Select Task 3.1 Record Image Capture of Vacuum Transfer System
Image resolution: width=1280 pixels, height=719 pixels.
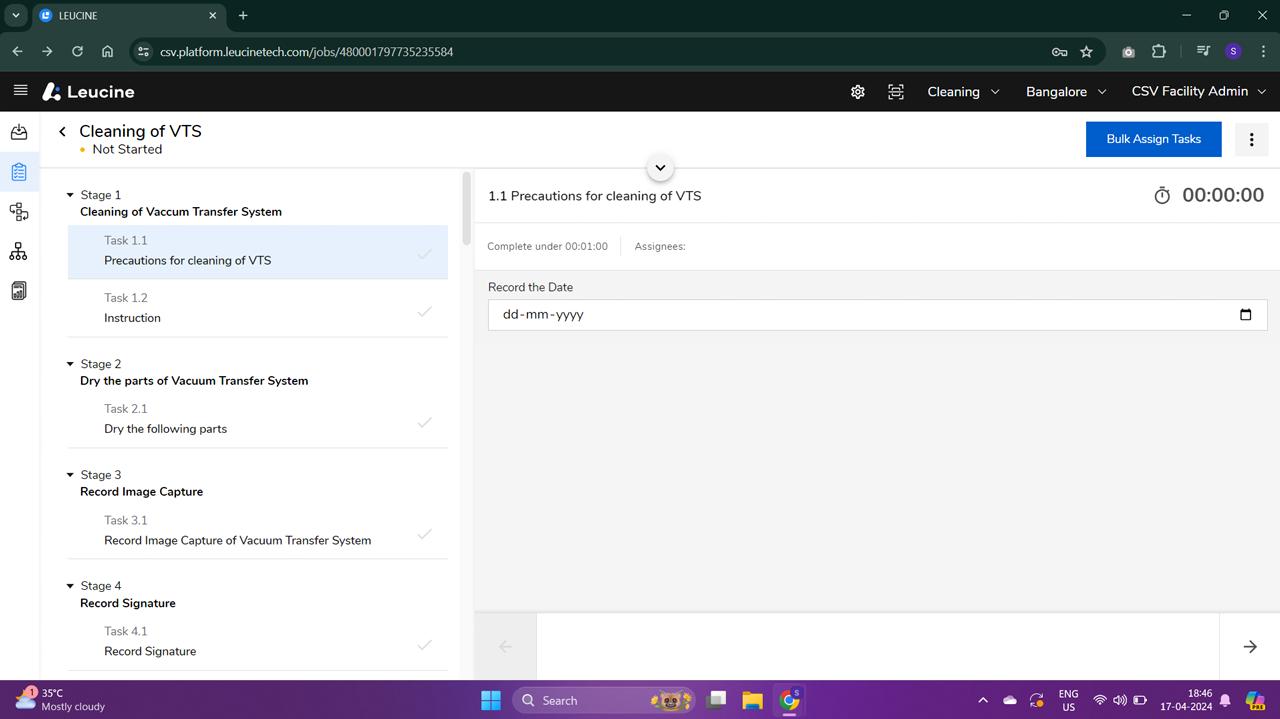[x=258, y=530]
